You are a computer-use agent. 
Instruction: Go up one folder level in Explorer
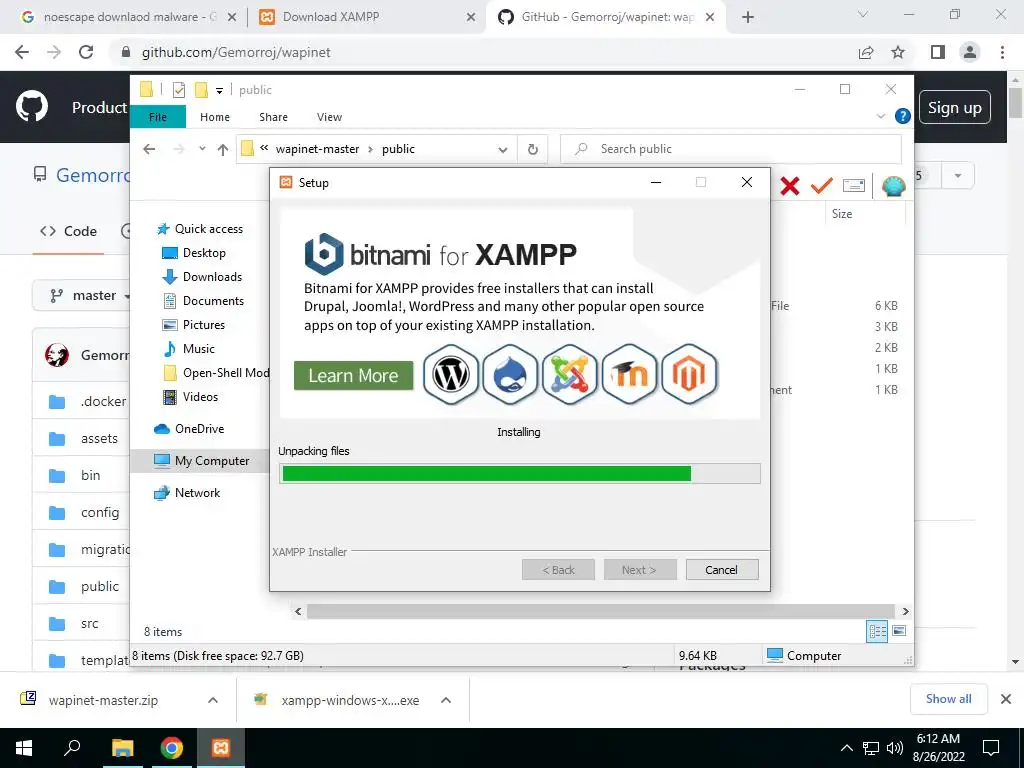coord(223,150)
